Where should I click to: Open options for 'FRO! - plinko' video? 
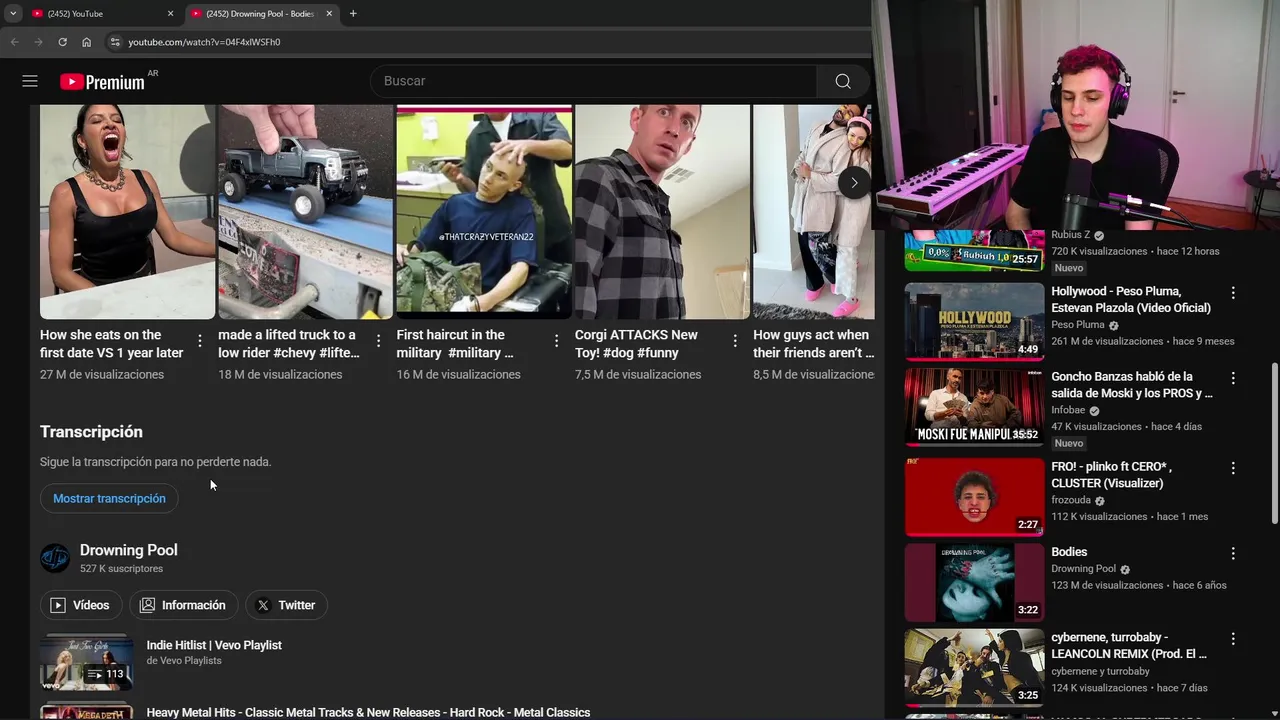(x=1233, y=468)
